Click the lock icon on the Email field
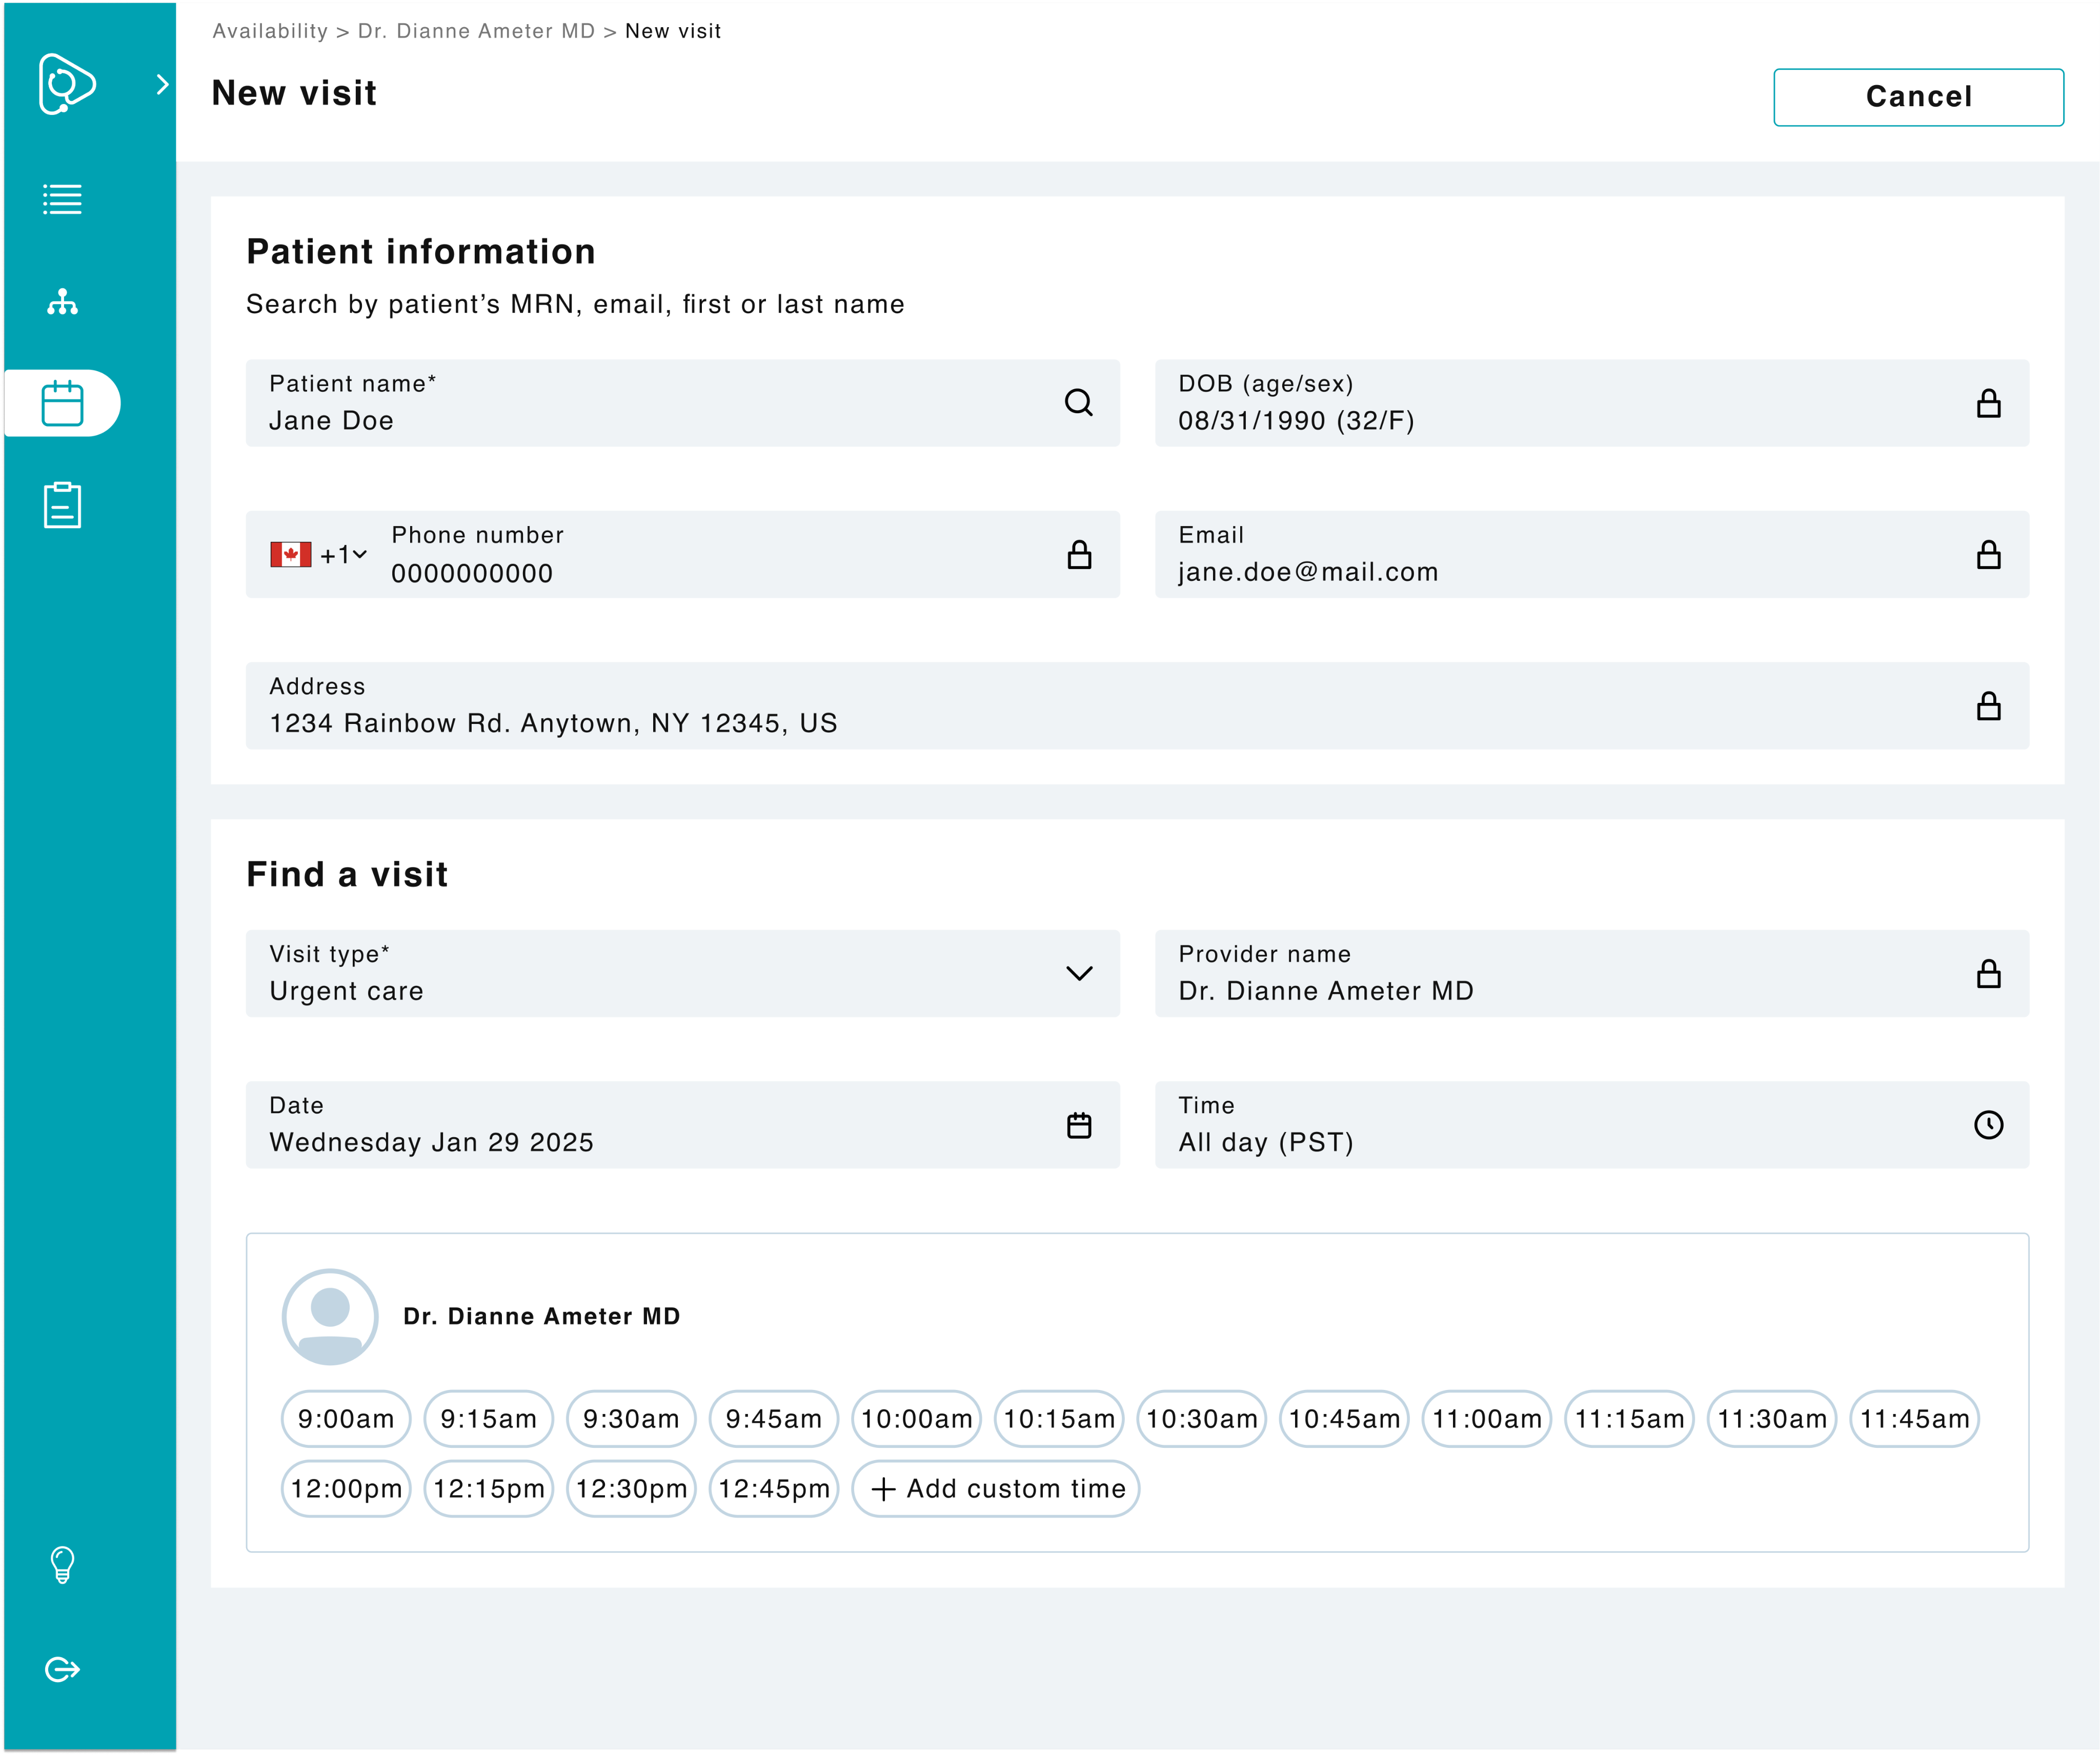This screenshot has width=2100, height=1755. pos(1989,555)
